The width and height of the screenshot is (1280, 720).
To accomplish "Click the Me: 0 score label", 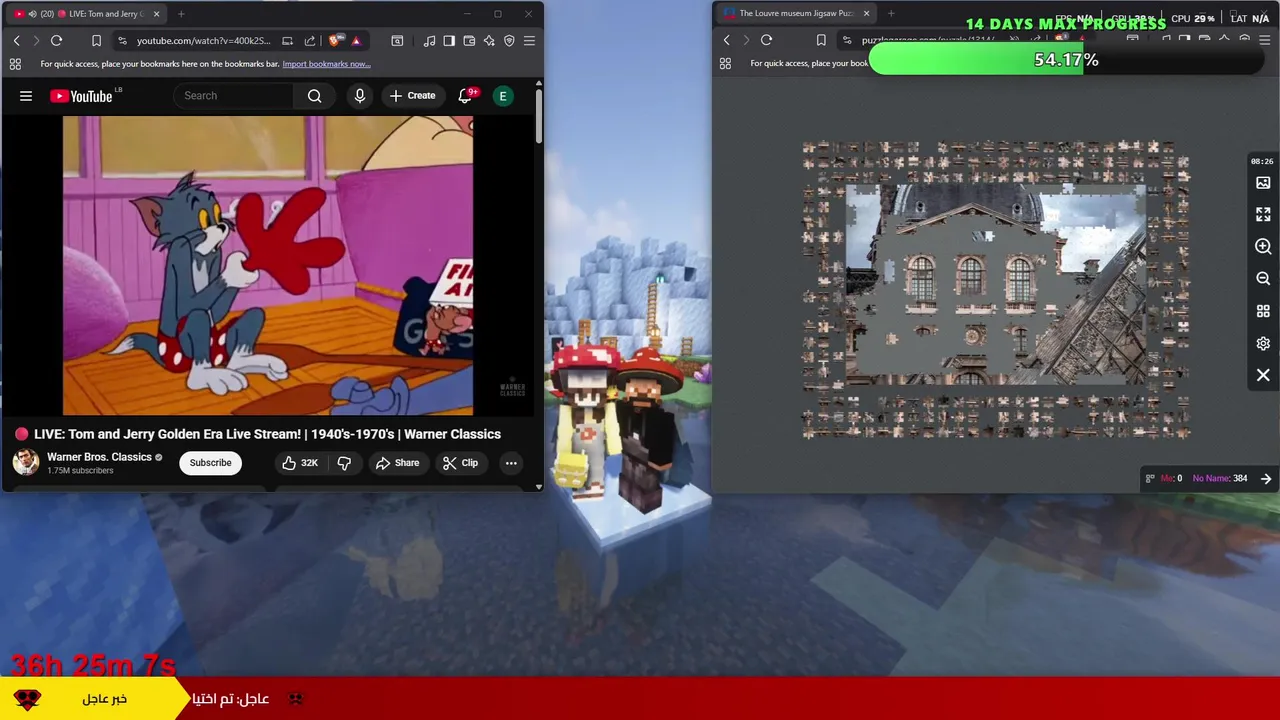I will (x=1171, y=478).
